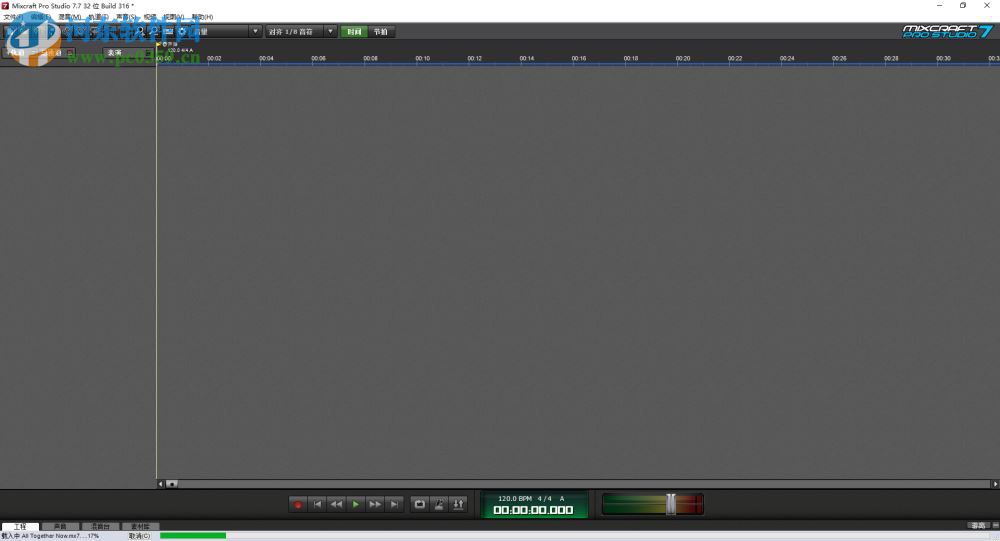
Task: Play the project with green play button
Action: click(x=355, y=504)
